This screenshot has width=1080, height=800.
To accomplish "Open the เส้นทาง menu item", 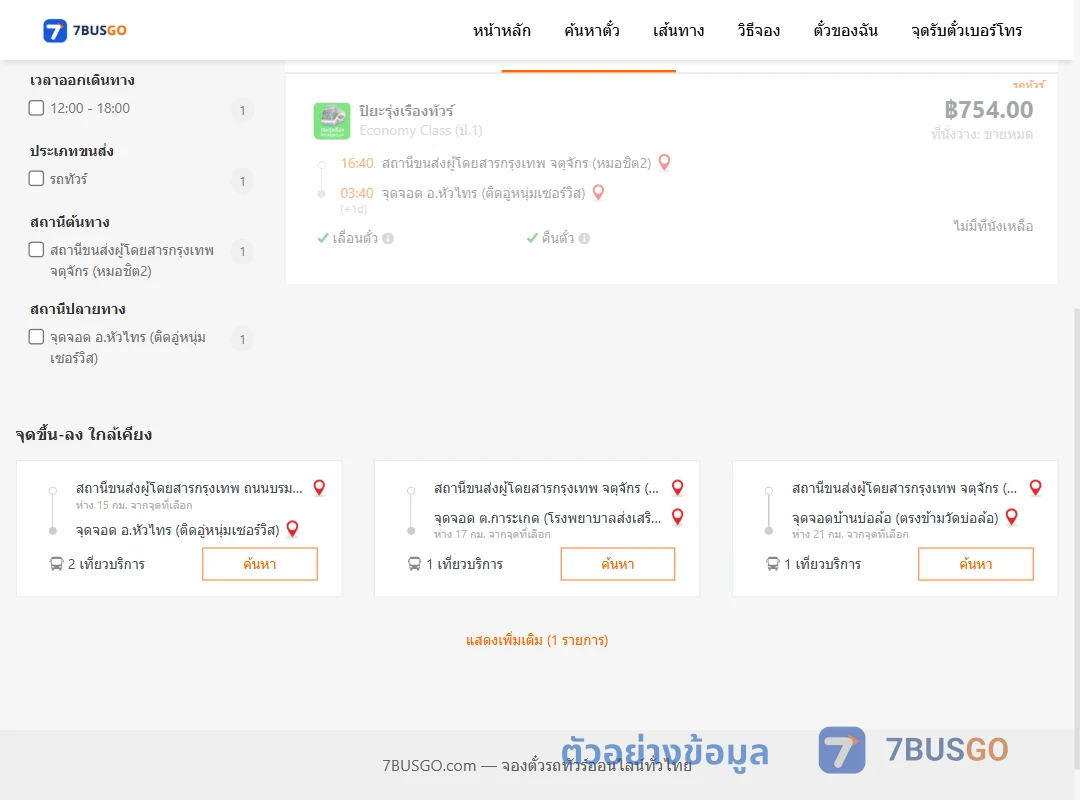I will tap(678, 31).
